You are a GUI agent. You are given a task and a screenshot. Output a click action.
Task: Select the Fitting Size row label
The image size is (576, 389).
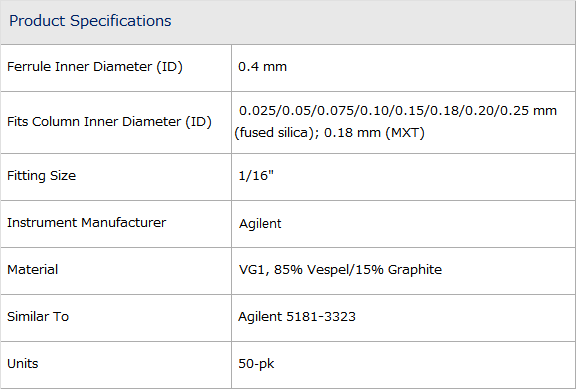[x=42, y=176]
